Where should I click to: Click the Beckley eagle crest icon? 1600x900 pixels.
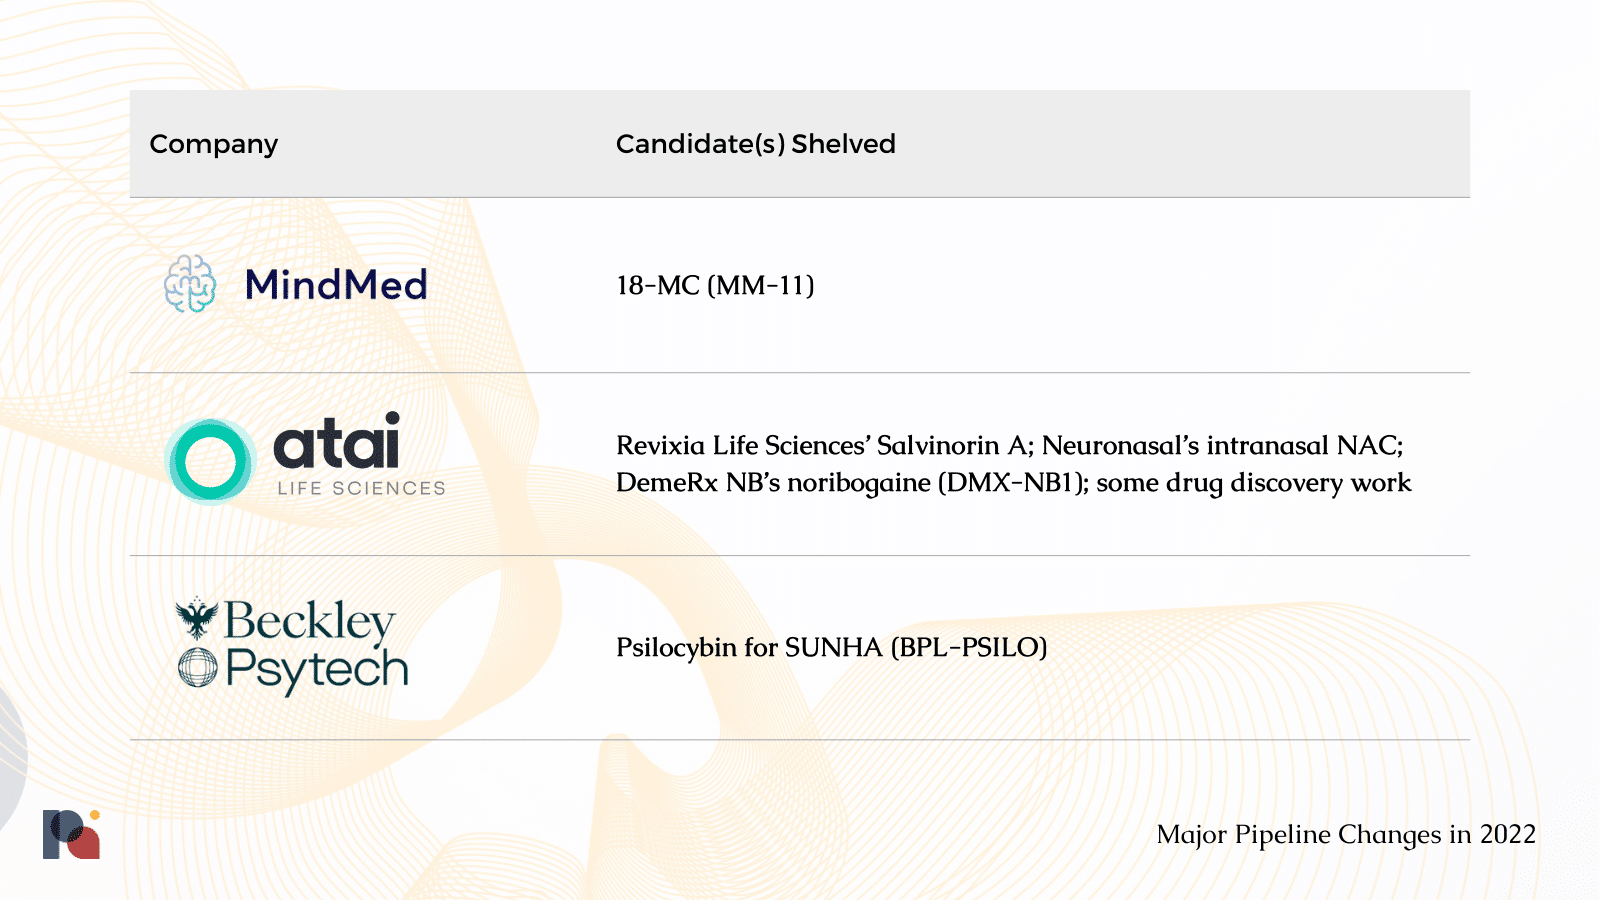pyautogui.click(x=197, y=619)
